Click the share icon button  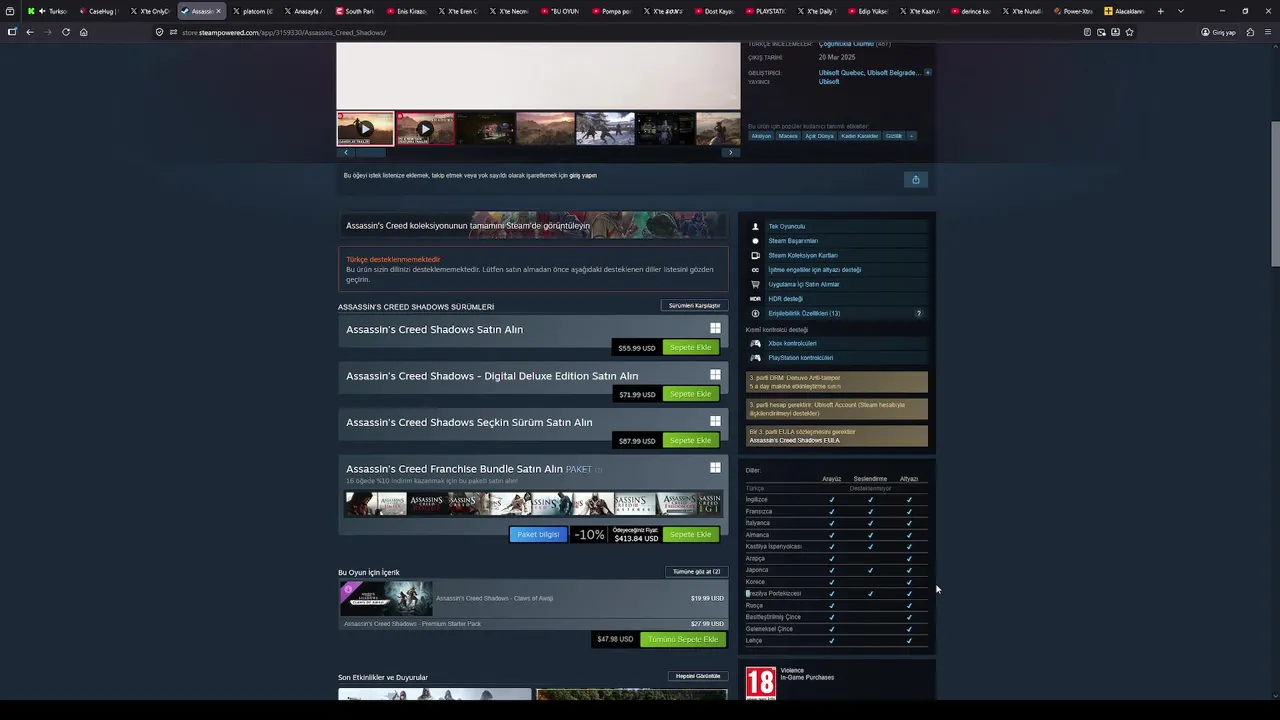pyautogui.click(x=915, y=179)
